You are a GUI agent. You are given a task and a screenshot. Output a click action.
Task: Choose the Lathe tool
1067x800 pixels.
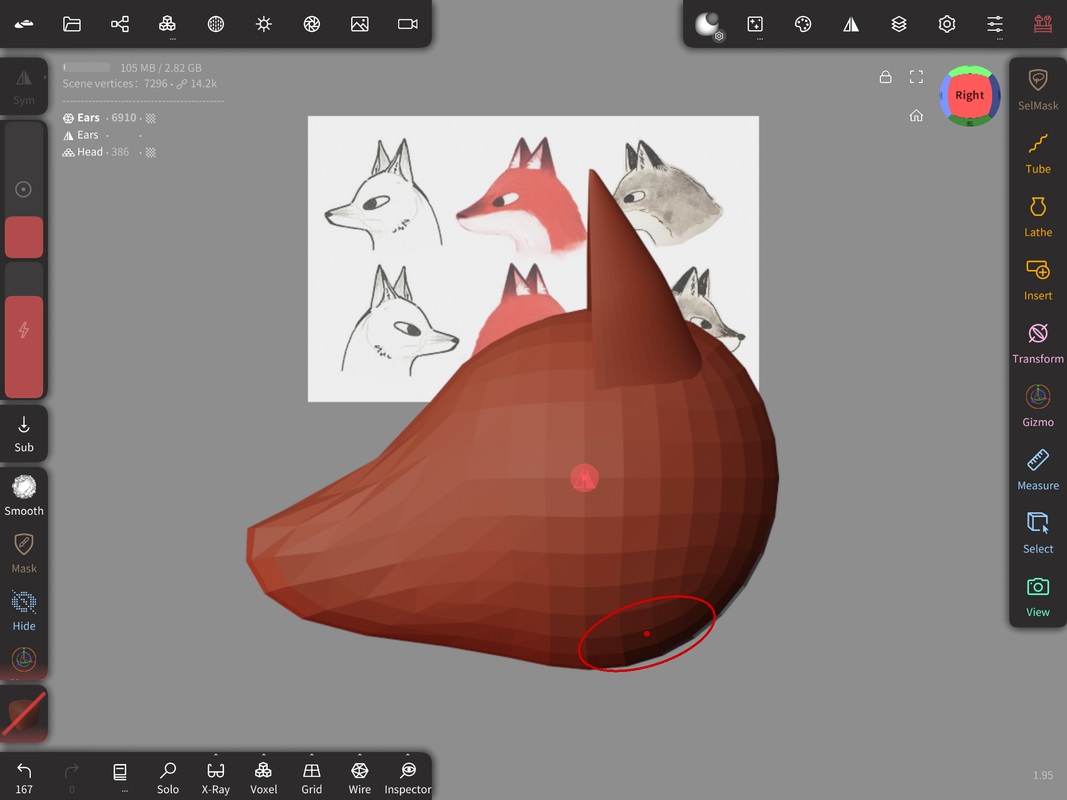tap(1038, 215)
